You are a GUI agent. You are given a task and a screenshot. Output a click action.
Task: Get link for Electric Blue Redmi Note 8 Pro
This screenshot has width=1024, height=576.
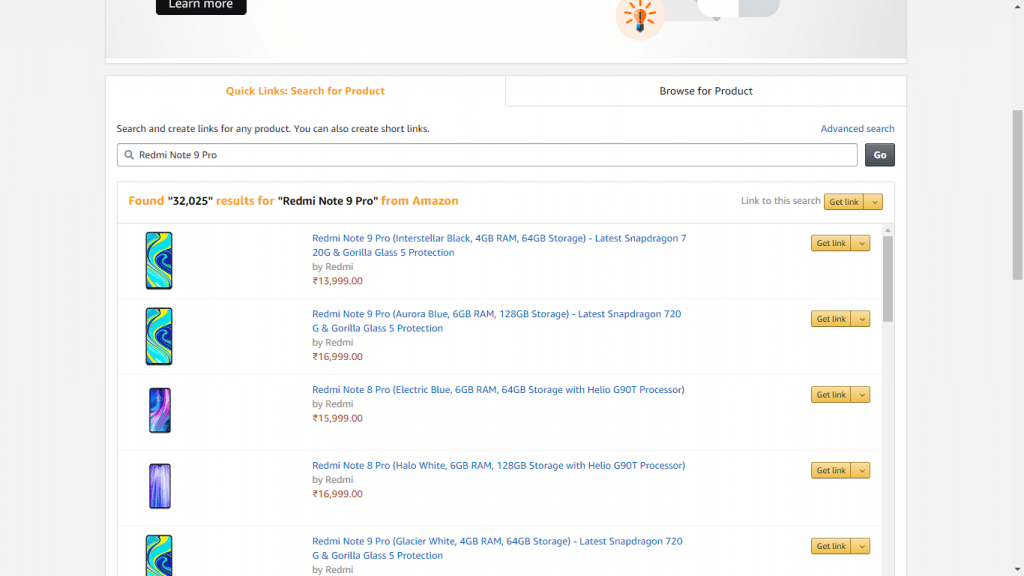click(831, 394)
